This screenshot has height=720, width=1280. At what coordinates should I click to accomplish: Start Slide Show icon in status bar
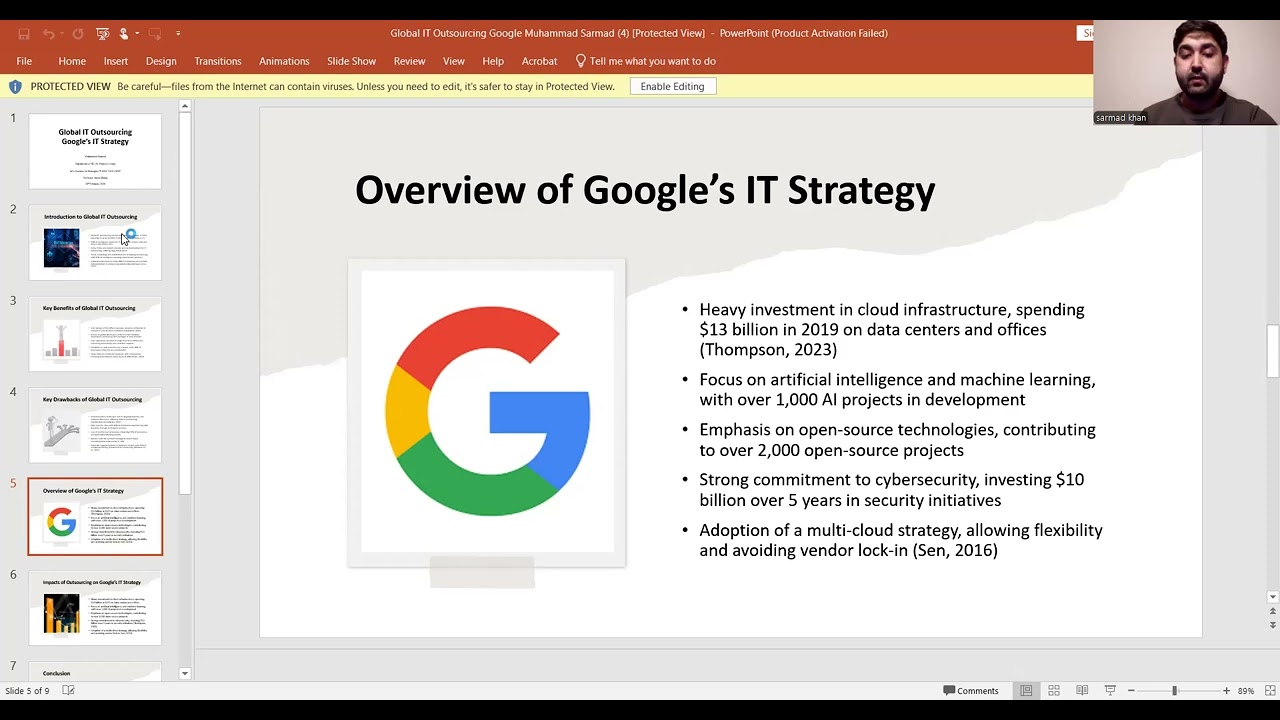click(1110, 691)
